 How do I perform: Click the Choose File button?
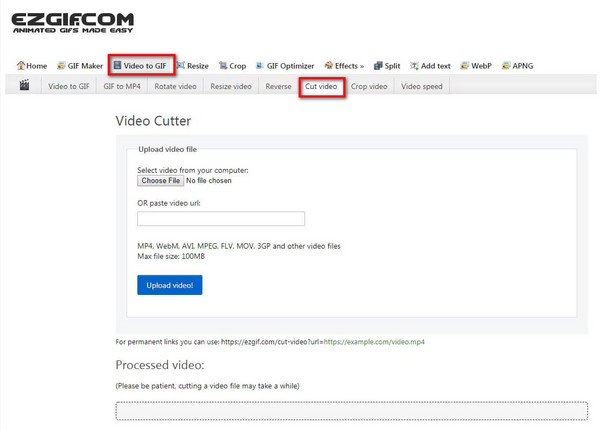tap(161, 181)
